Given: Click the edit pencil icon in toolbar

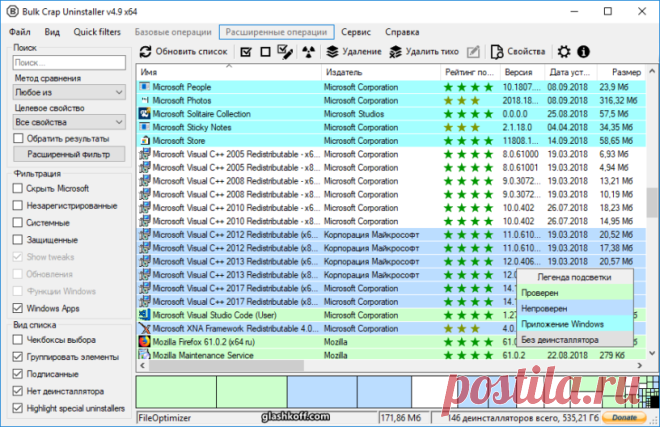Looking at the screenshot, I should (473, 52).
